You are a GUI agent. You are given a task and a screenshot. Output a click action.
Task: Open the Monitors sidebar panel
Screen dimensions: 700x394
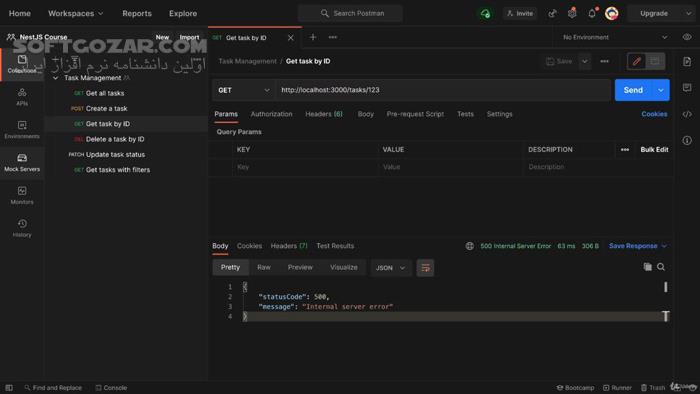pos(22,195)
